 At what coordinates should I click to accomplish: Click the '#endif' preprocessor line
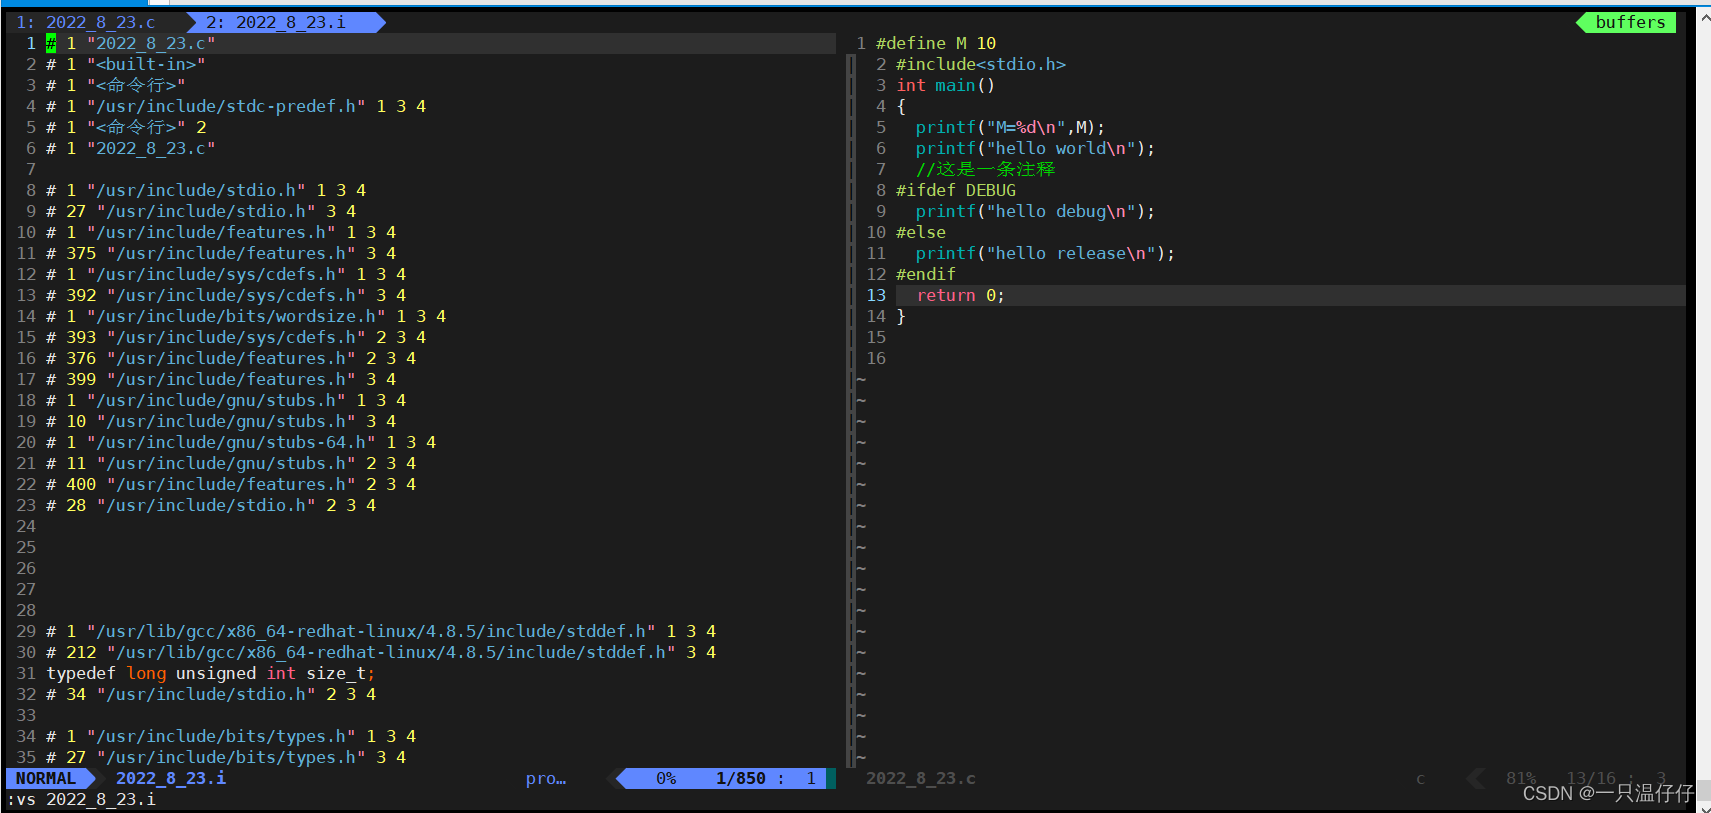tap(926, 274)
